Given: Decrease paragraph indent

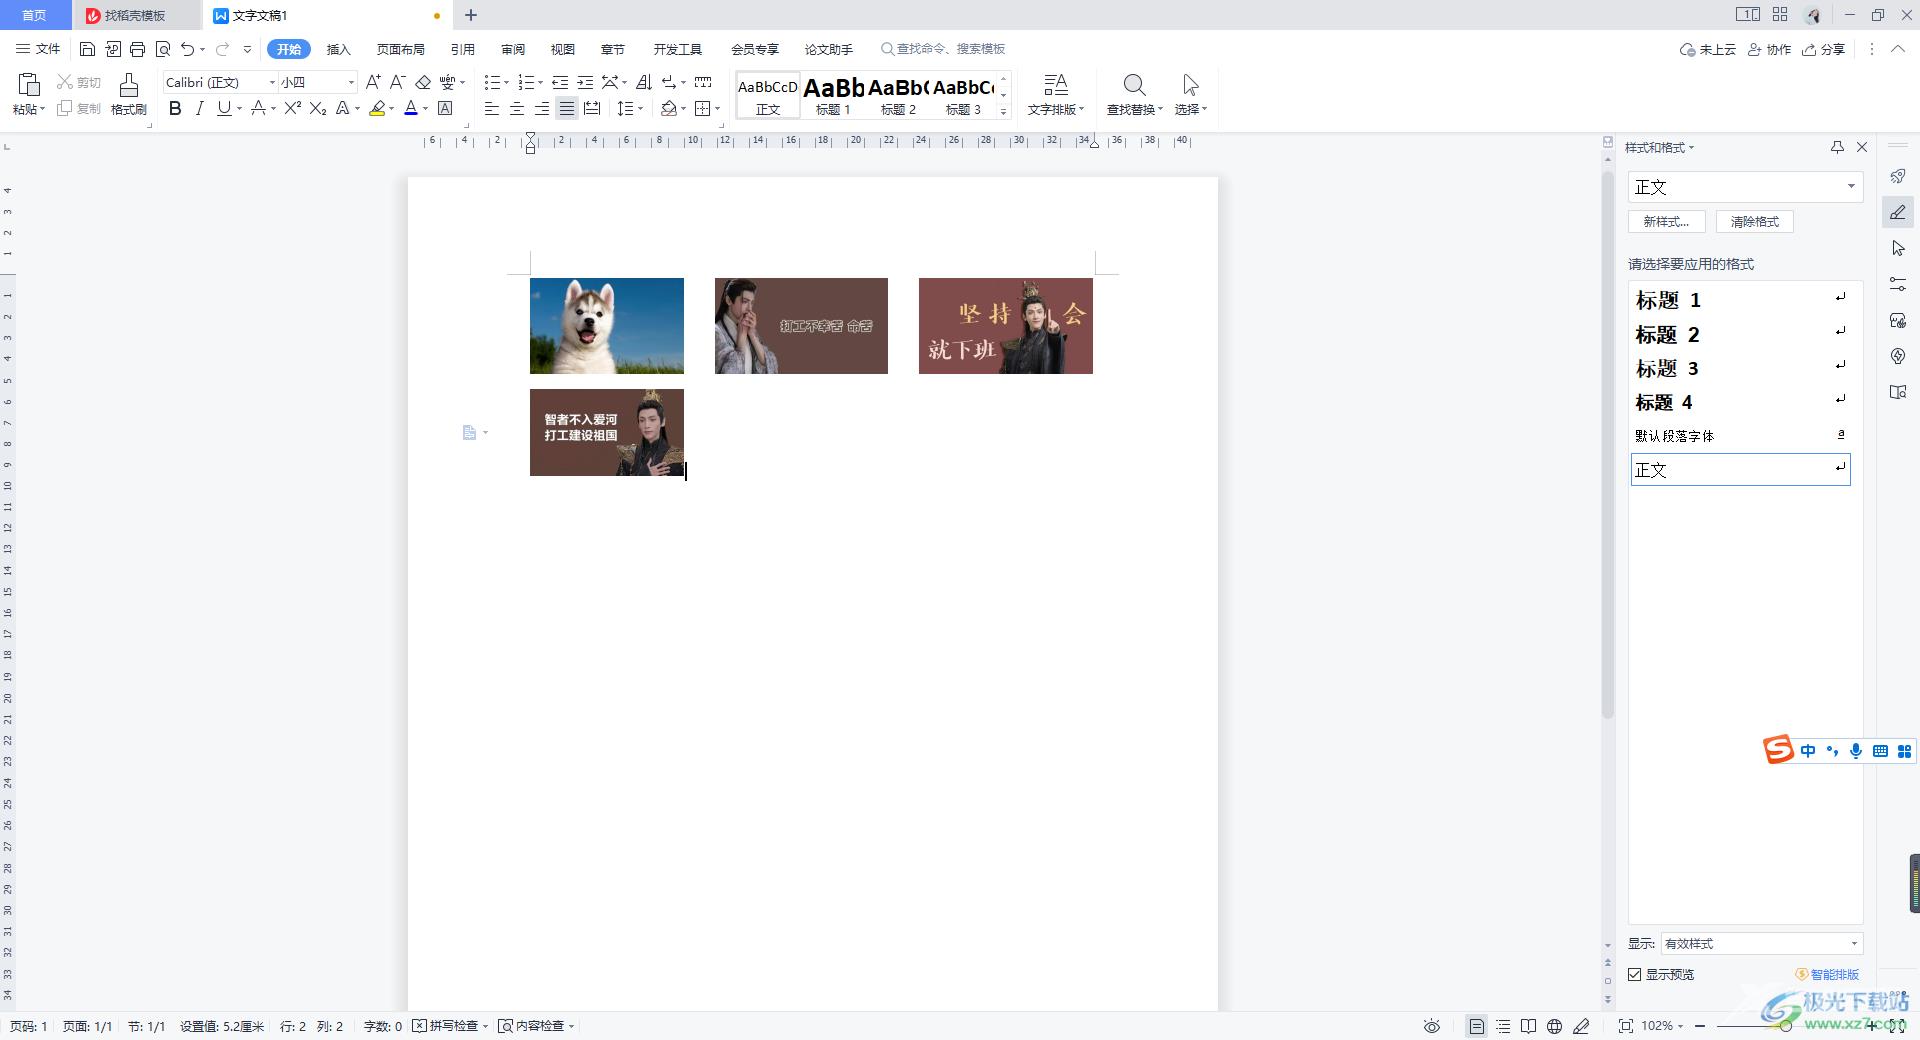Looking at the screenshot, I should (x=560, y=82).
